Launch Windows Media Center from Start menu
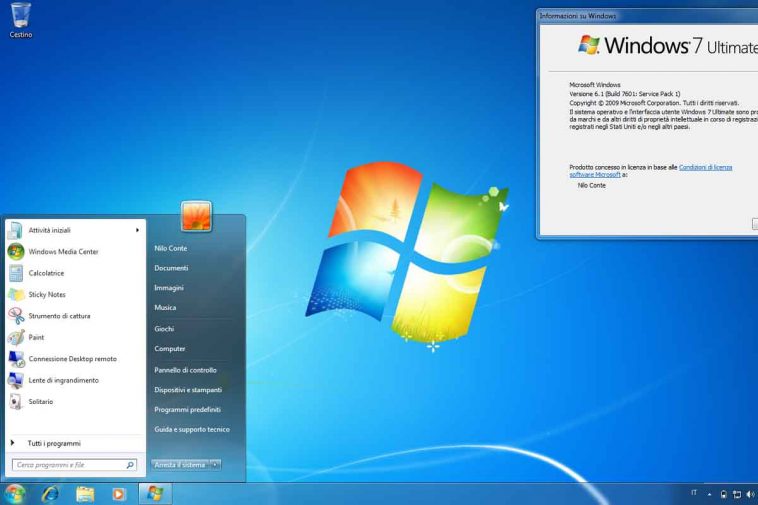This screenshot has width=758, height=505. pos(62,252)
